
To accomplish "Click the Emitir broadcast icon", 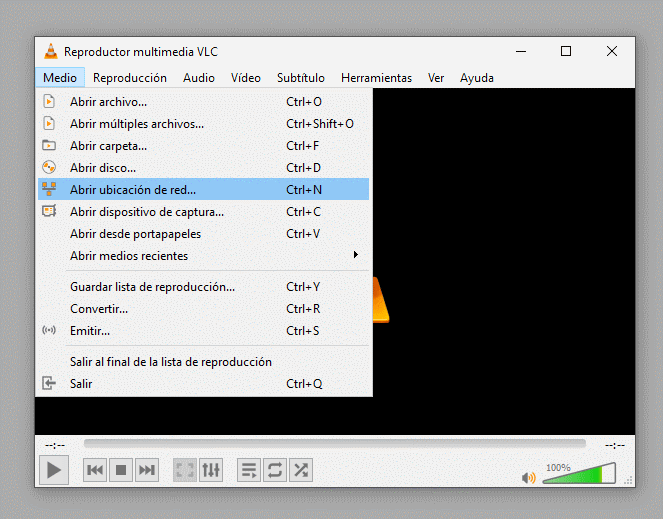I will pyautogui.click(x=49, y=330).
